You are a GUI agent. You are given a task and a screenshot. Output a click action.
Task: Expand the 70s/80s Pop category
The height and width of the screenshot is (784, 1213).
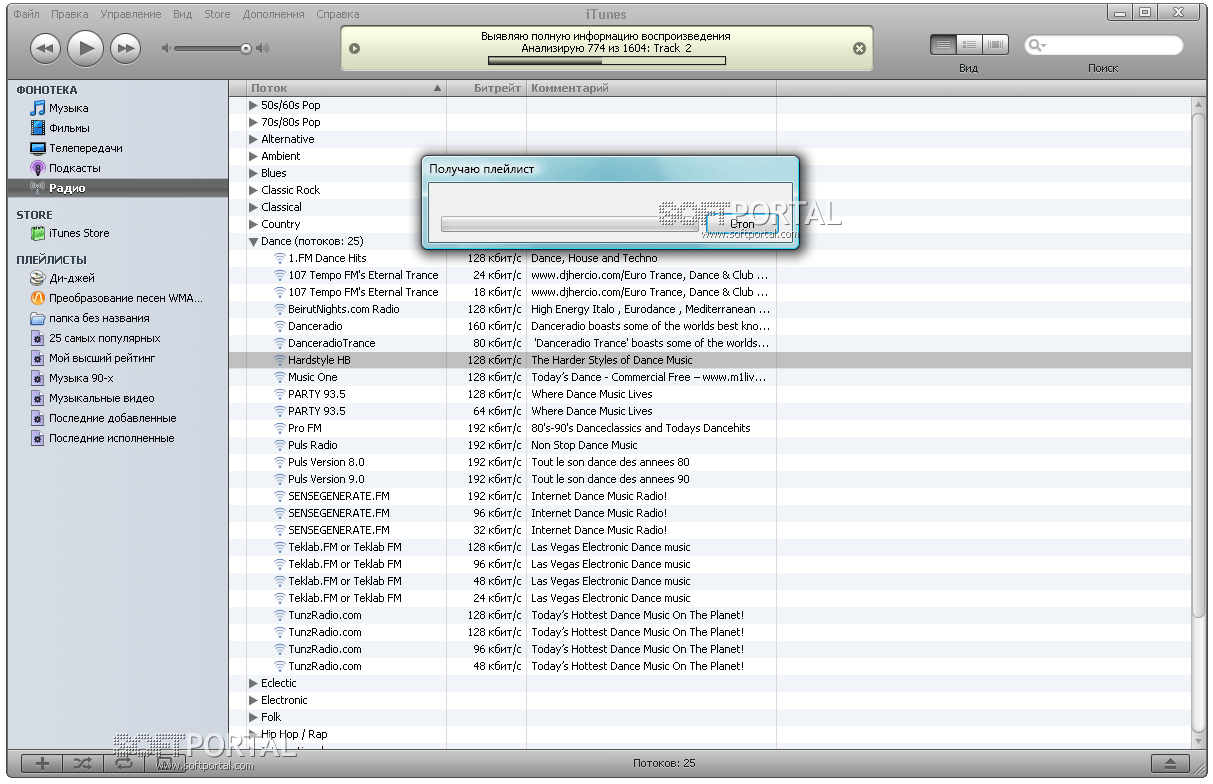[253, 122]
